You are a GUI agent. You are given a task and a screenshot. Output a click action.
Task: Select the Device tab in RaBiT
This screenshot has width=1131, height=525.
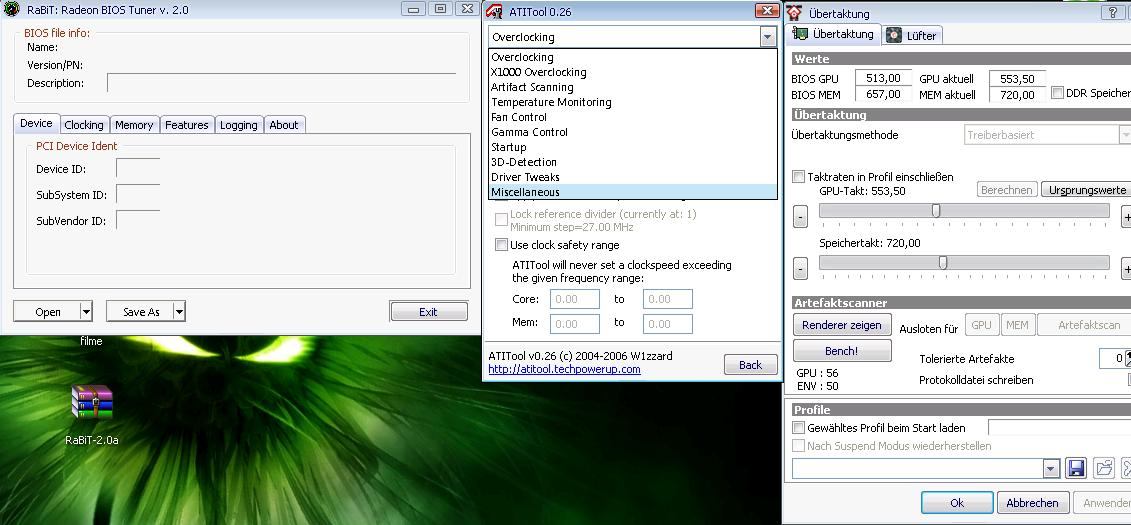point(36,123)
